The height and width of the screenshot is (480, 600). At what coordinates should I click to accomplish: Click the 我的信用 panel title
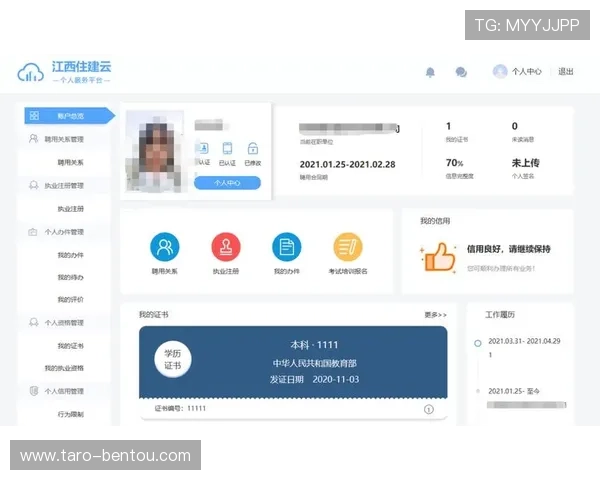tap(435, 221)
